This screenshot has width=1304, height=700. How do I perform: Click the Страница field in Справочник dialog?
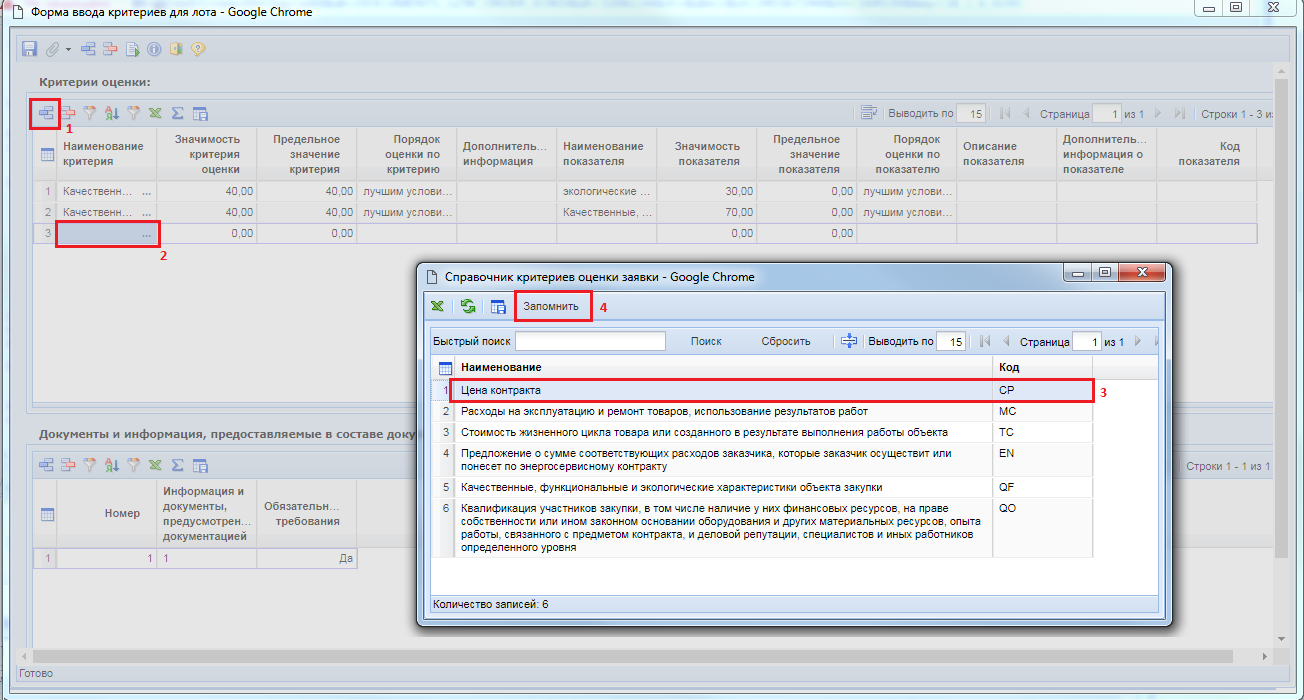point(1086,342)
